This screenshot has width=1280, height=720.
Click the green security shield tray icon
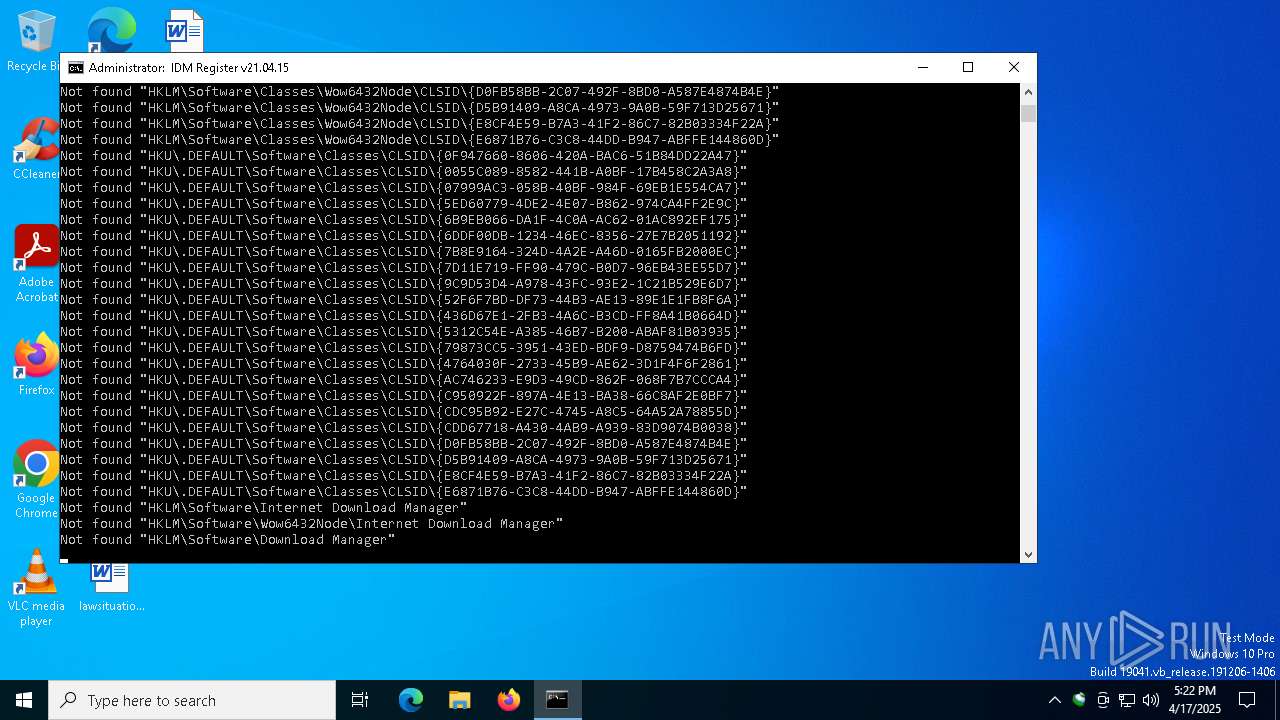click(1079, 700)
